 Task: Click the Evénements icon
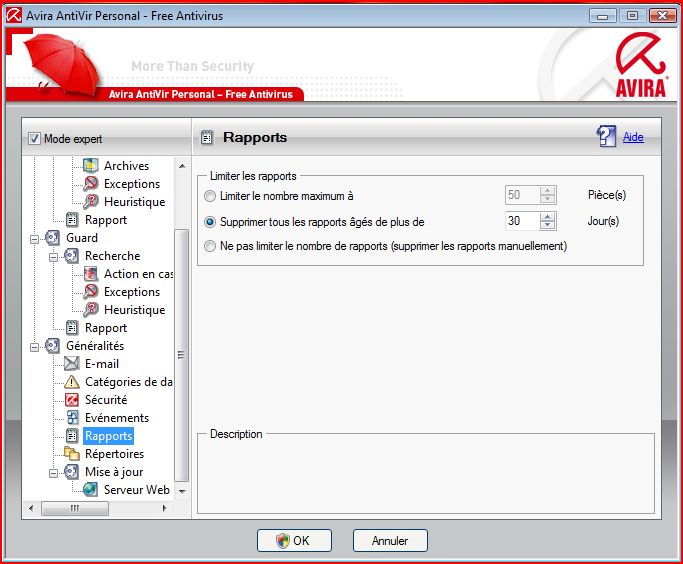click(72, 418)
